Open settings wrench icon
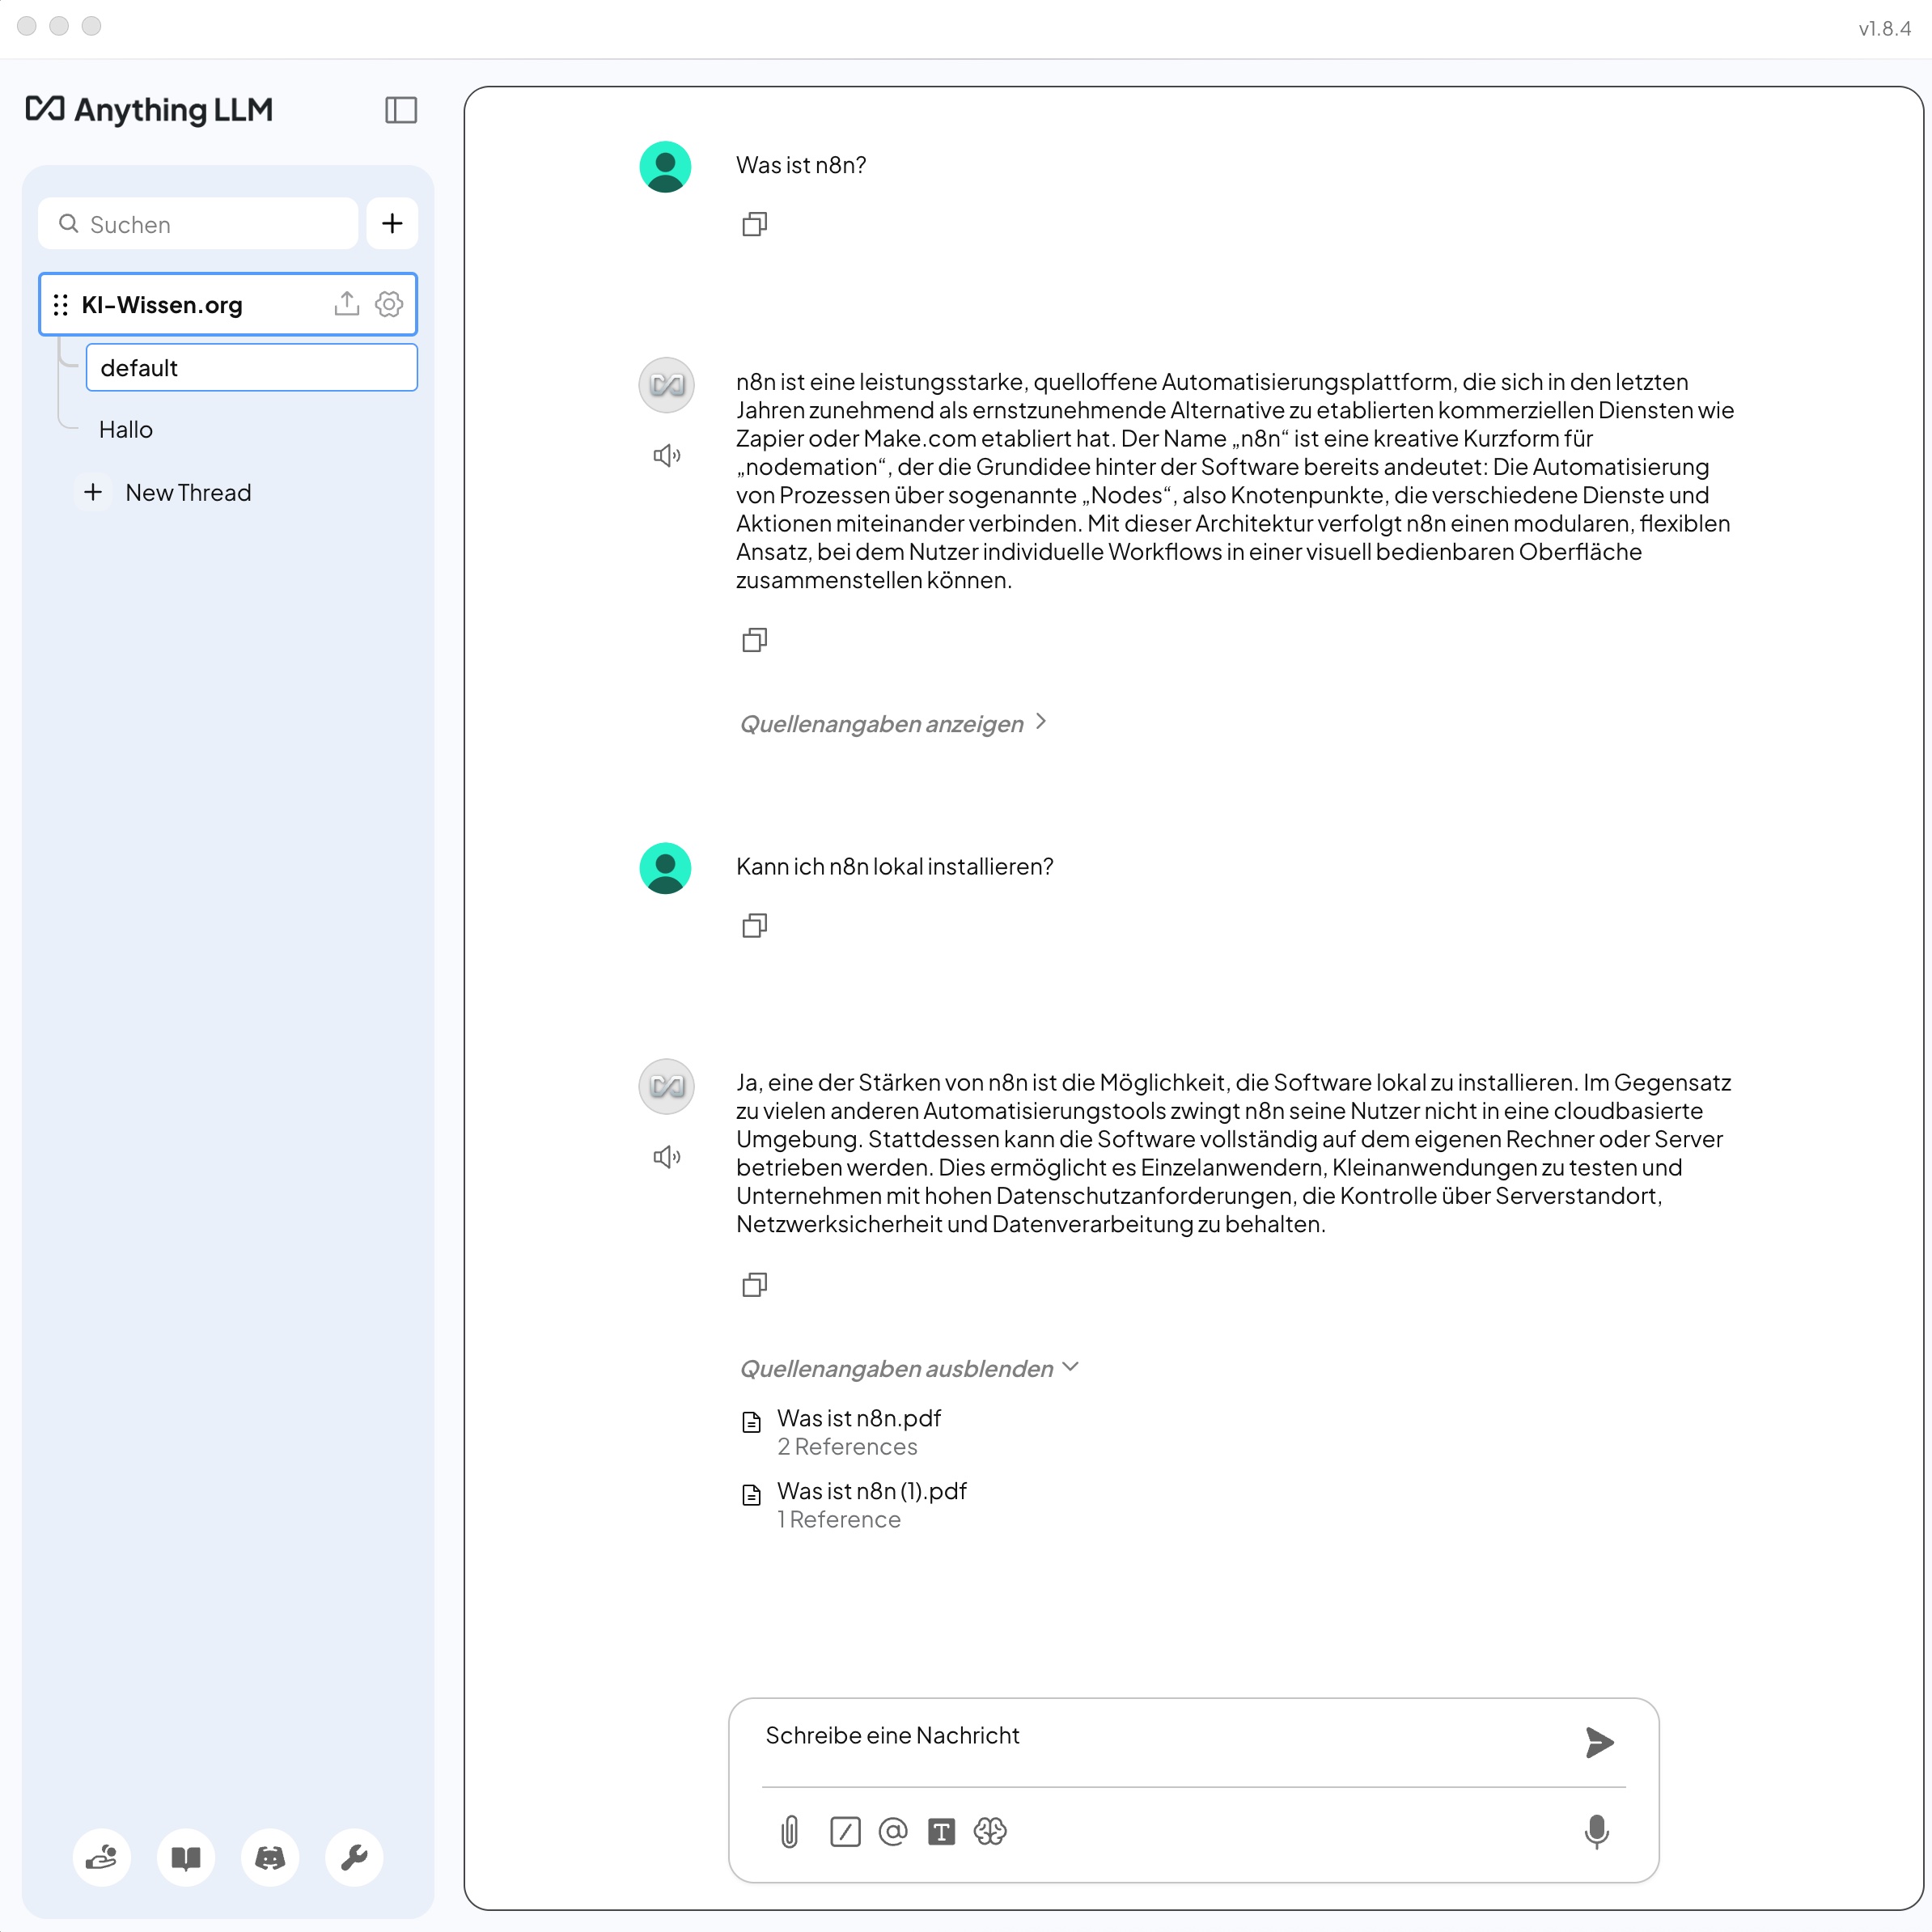 click(x=354, y=1858)
